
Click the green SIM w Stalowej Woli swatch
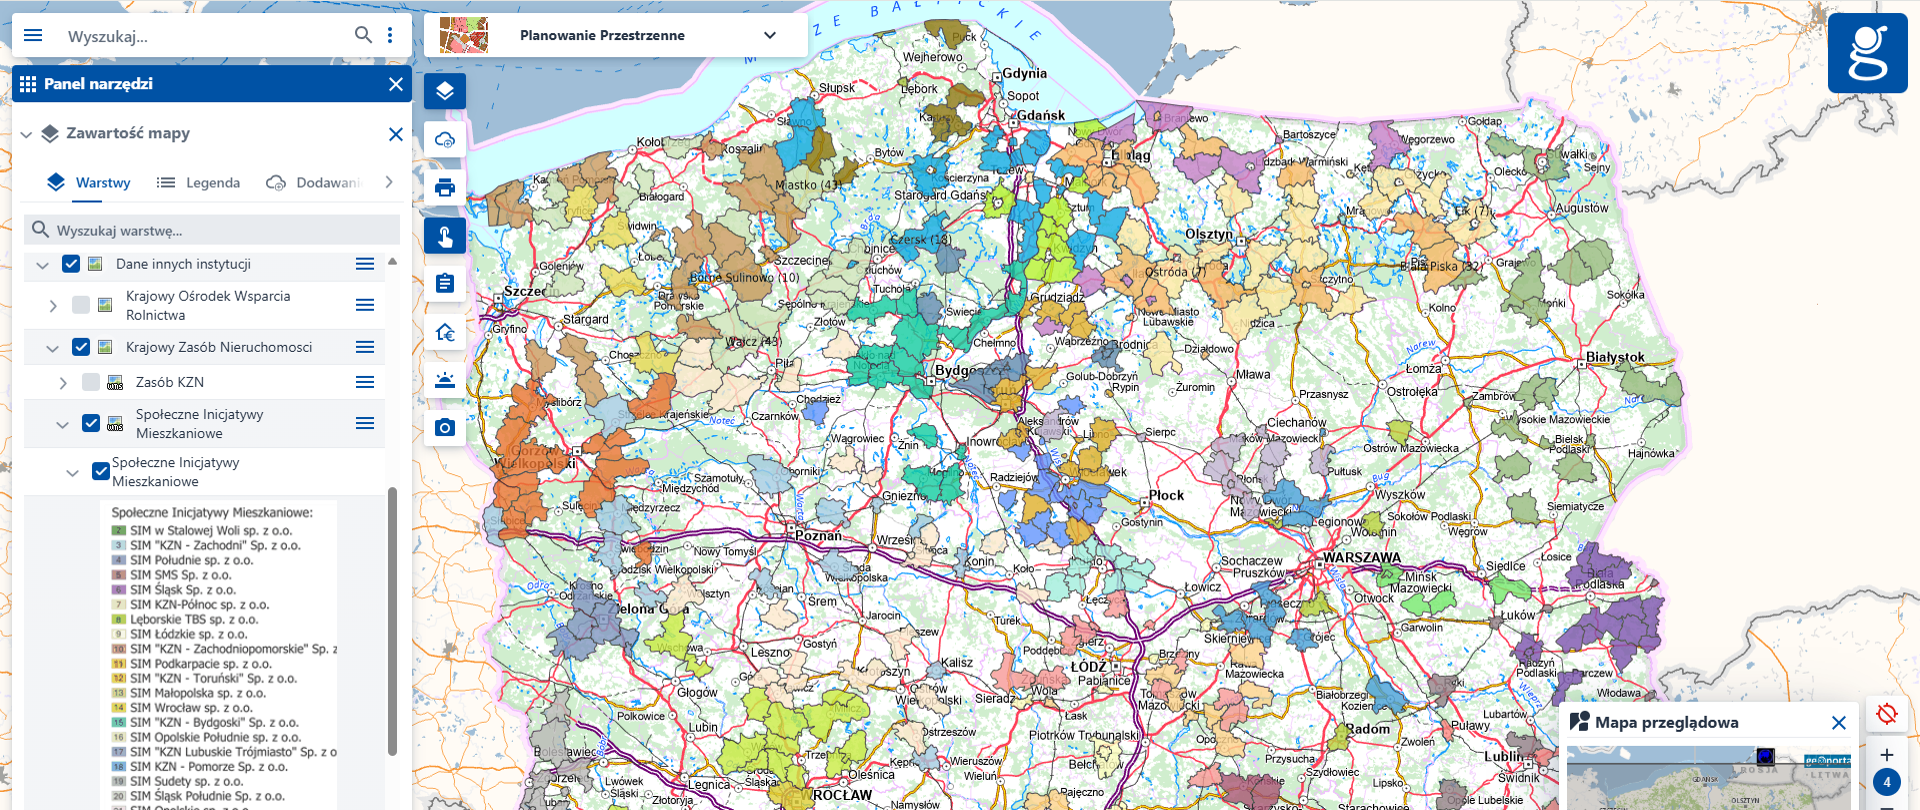point(119,531)
